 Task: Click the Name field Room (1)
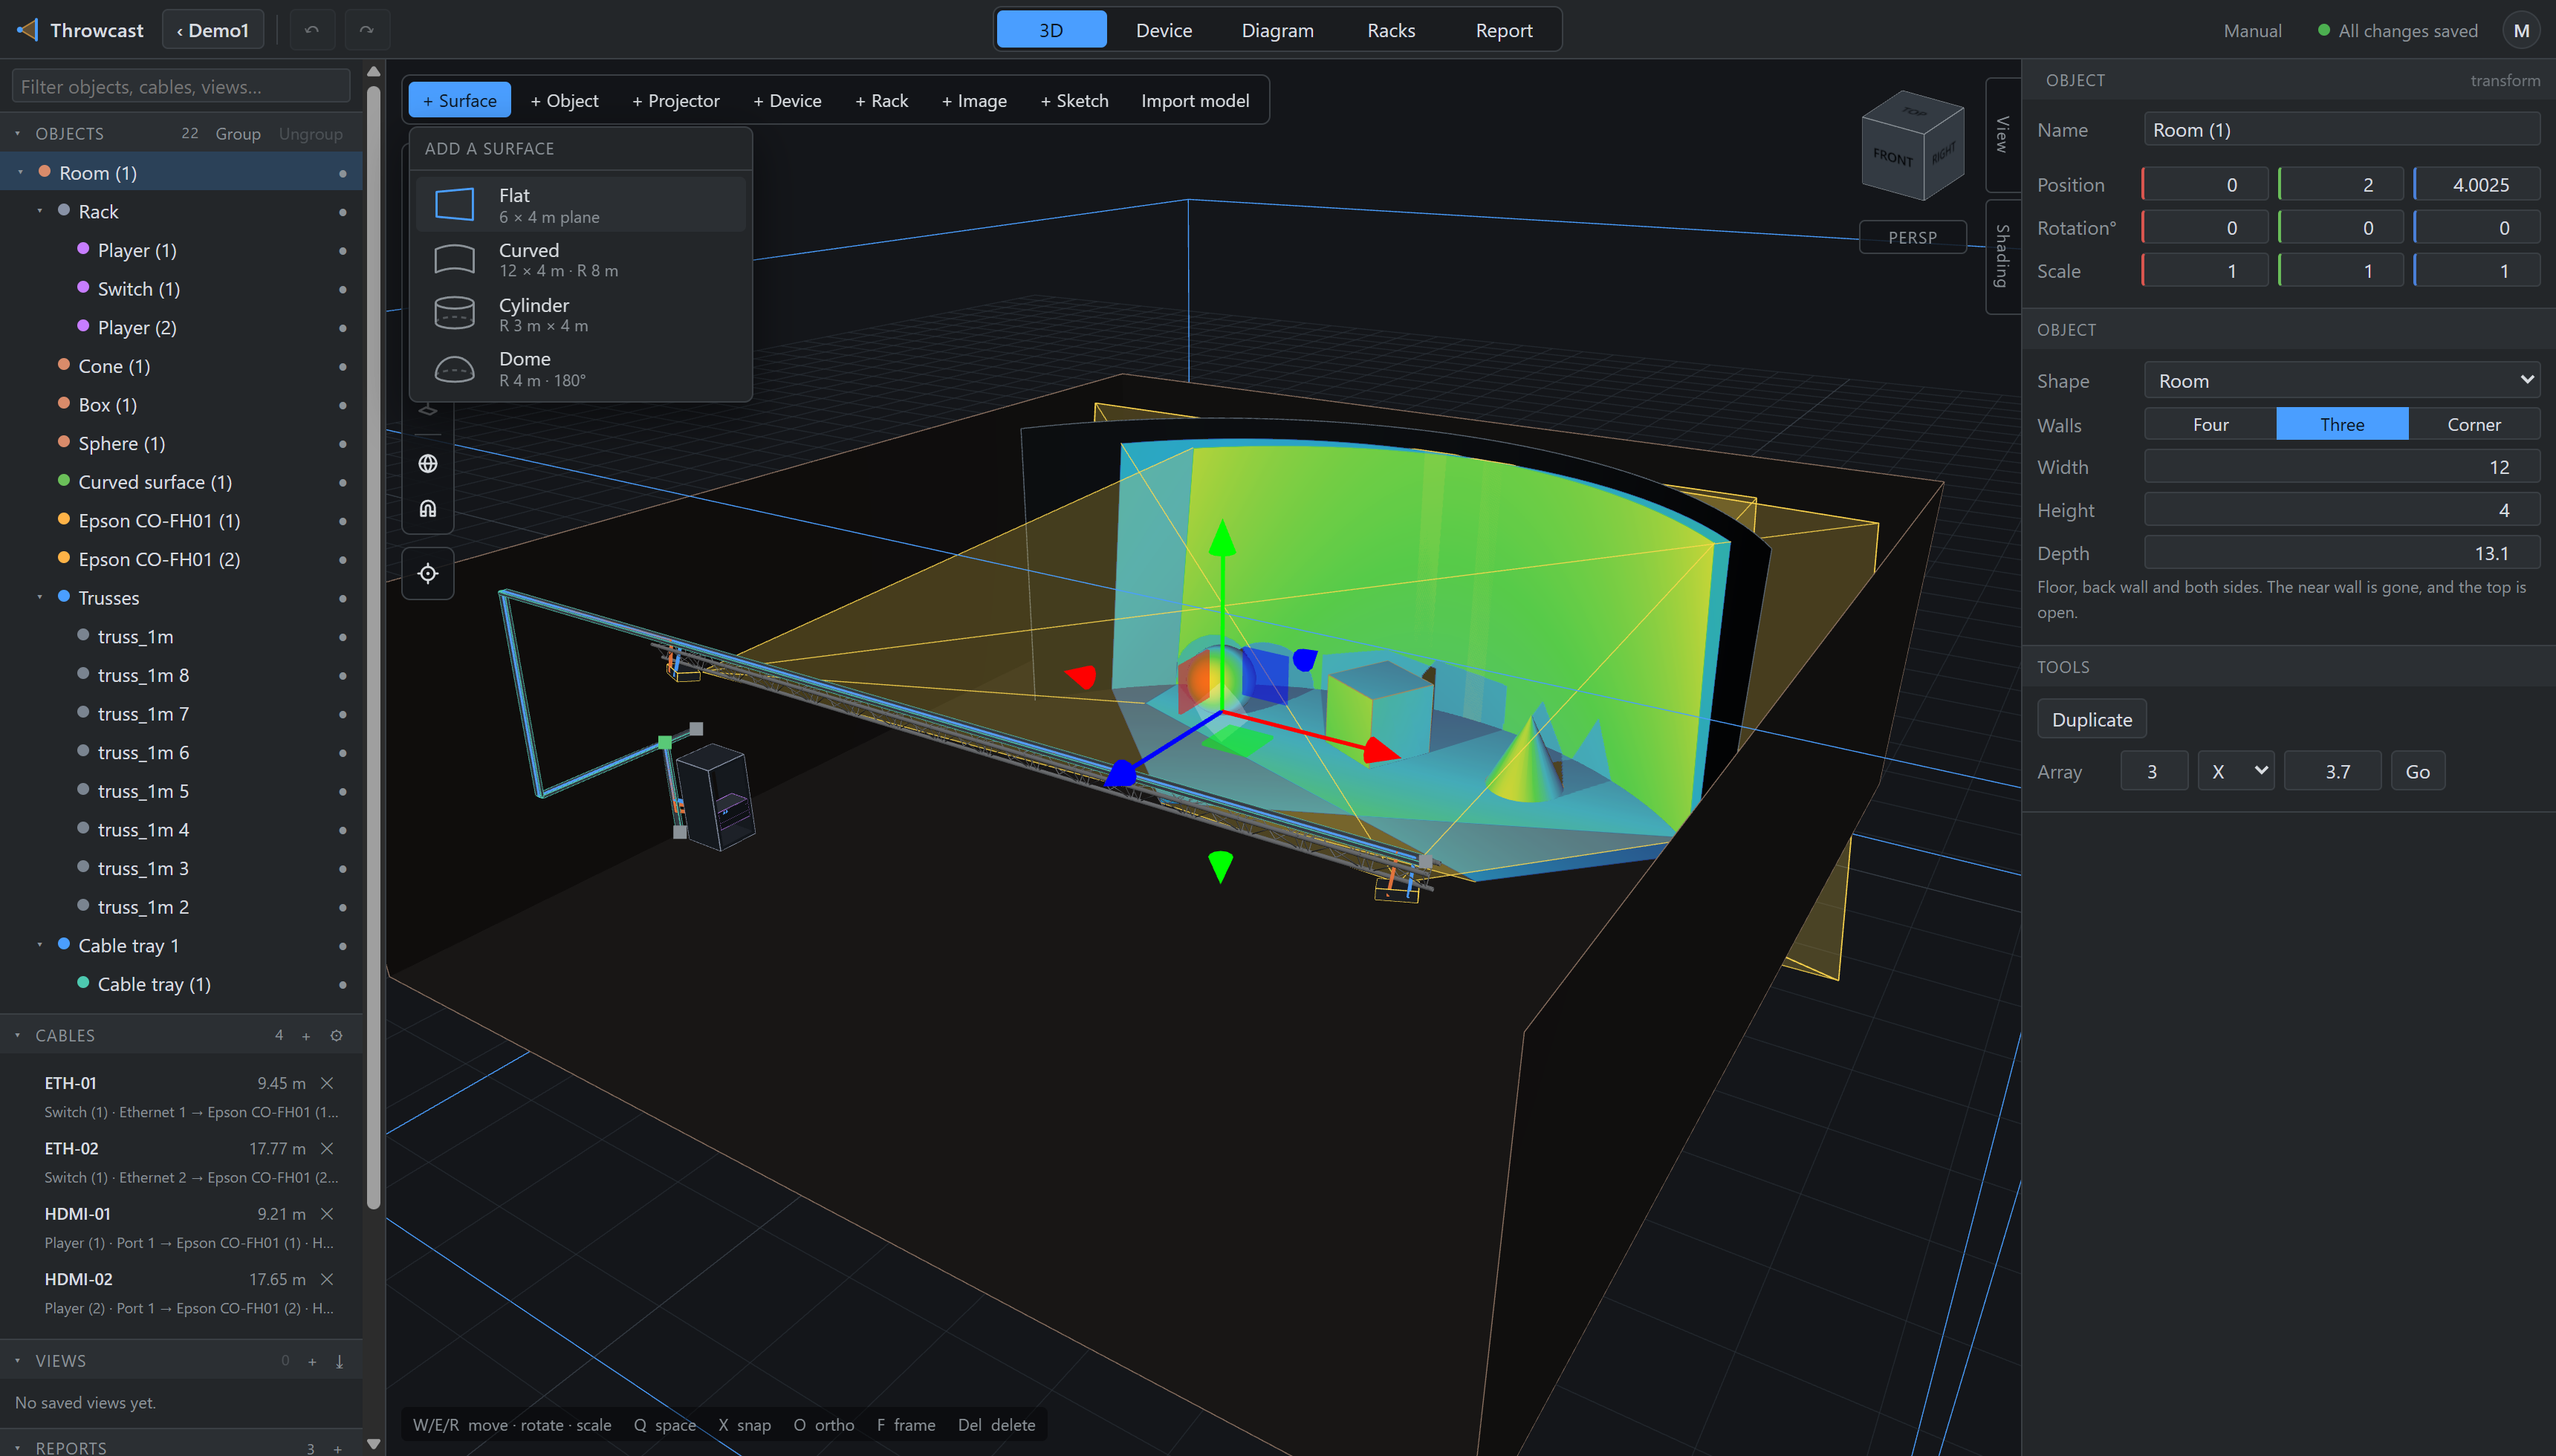tap(2342, 130)
